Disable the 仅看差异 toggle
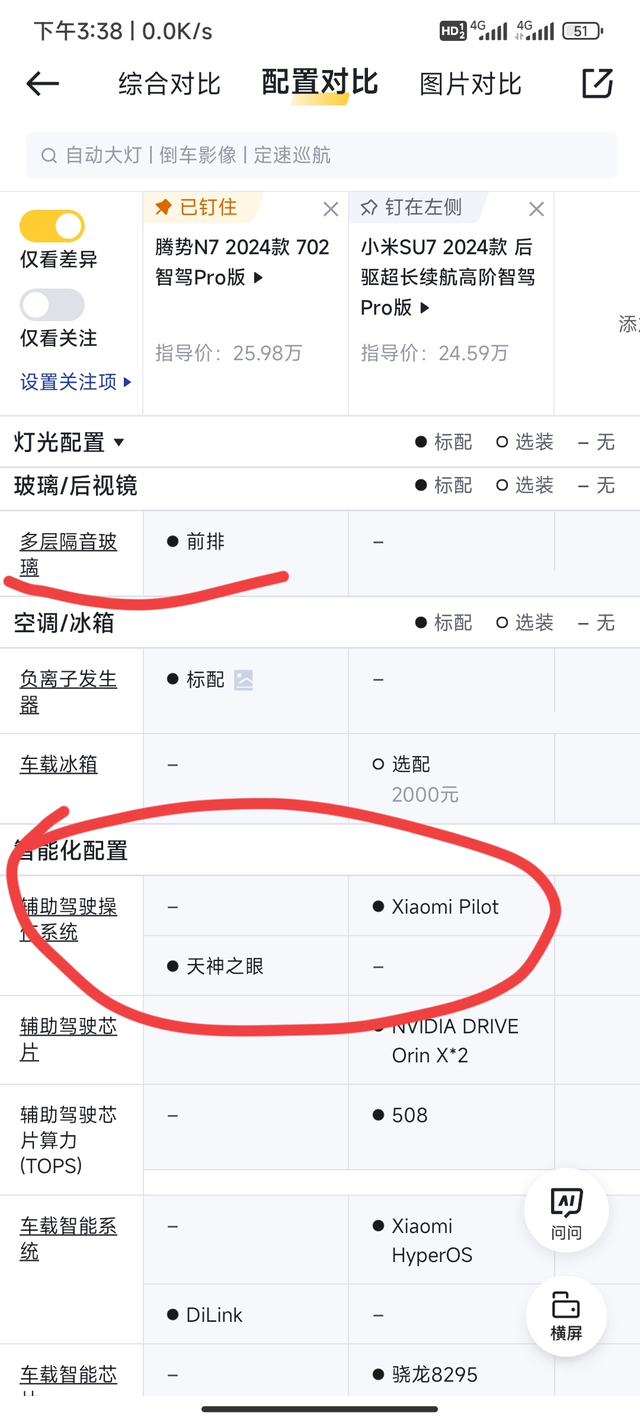Viewport: 640px width, 1422px height. pos(52,226)
